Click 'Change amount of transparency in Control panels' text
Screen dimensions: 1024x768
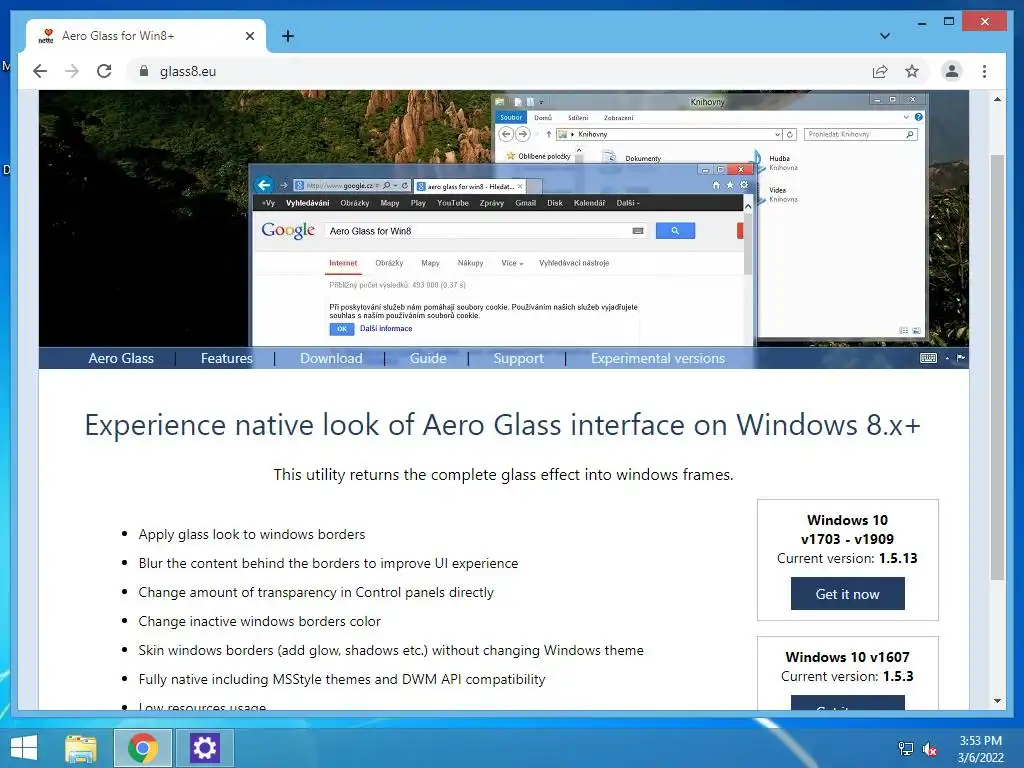(x=316, y=592)
